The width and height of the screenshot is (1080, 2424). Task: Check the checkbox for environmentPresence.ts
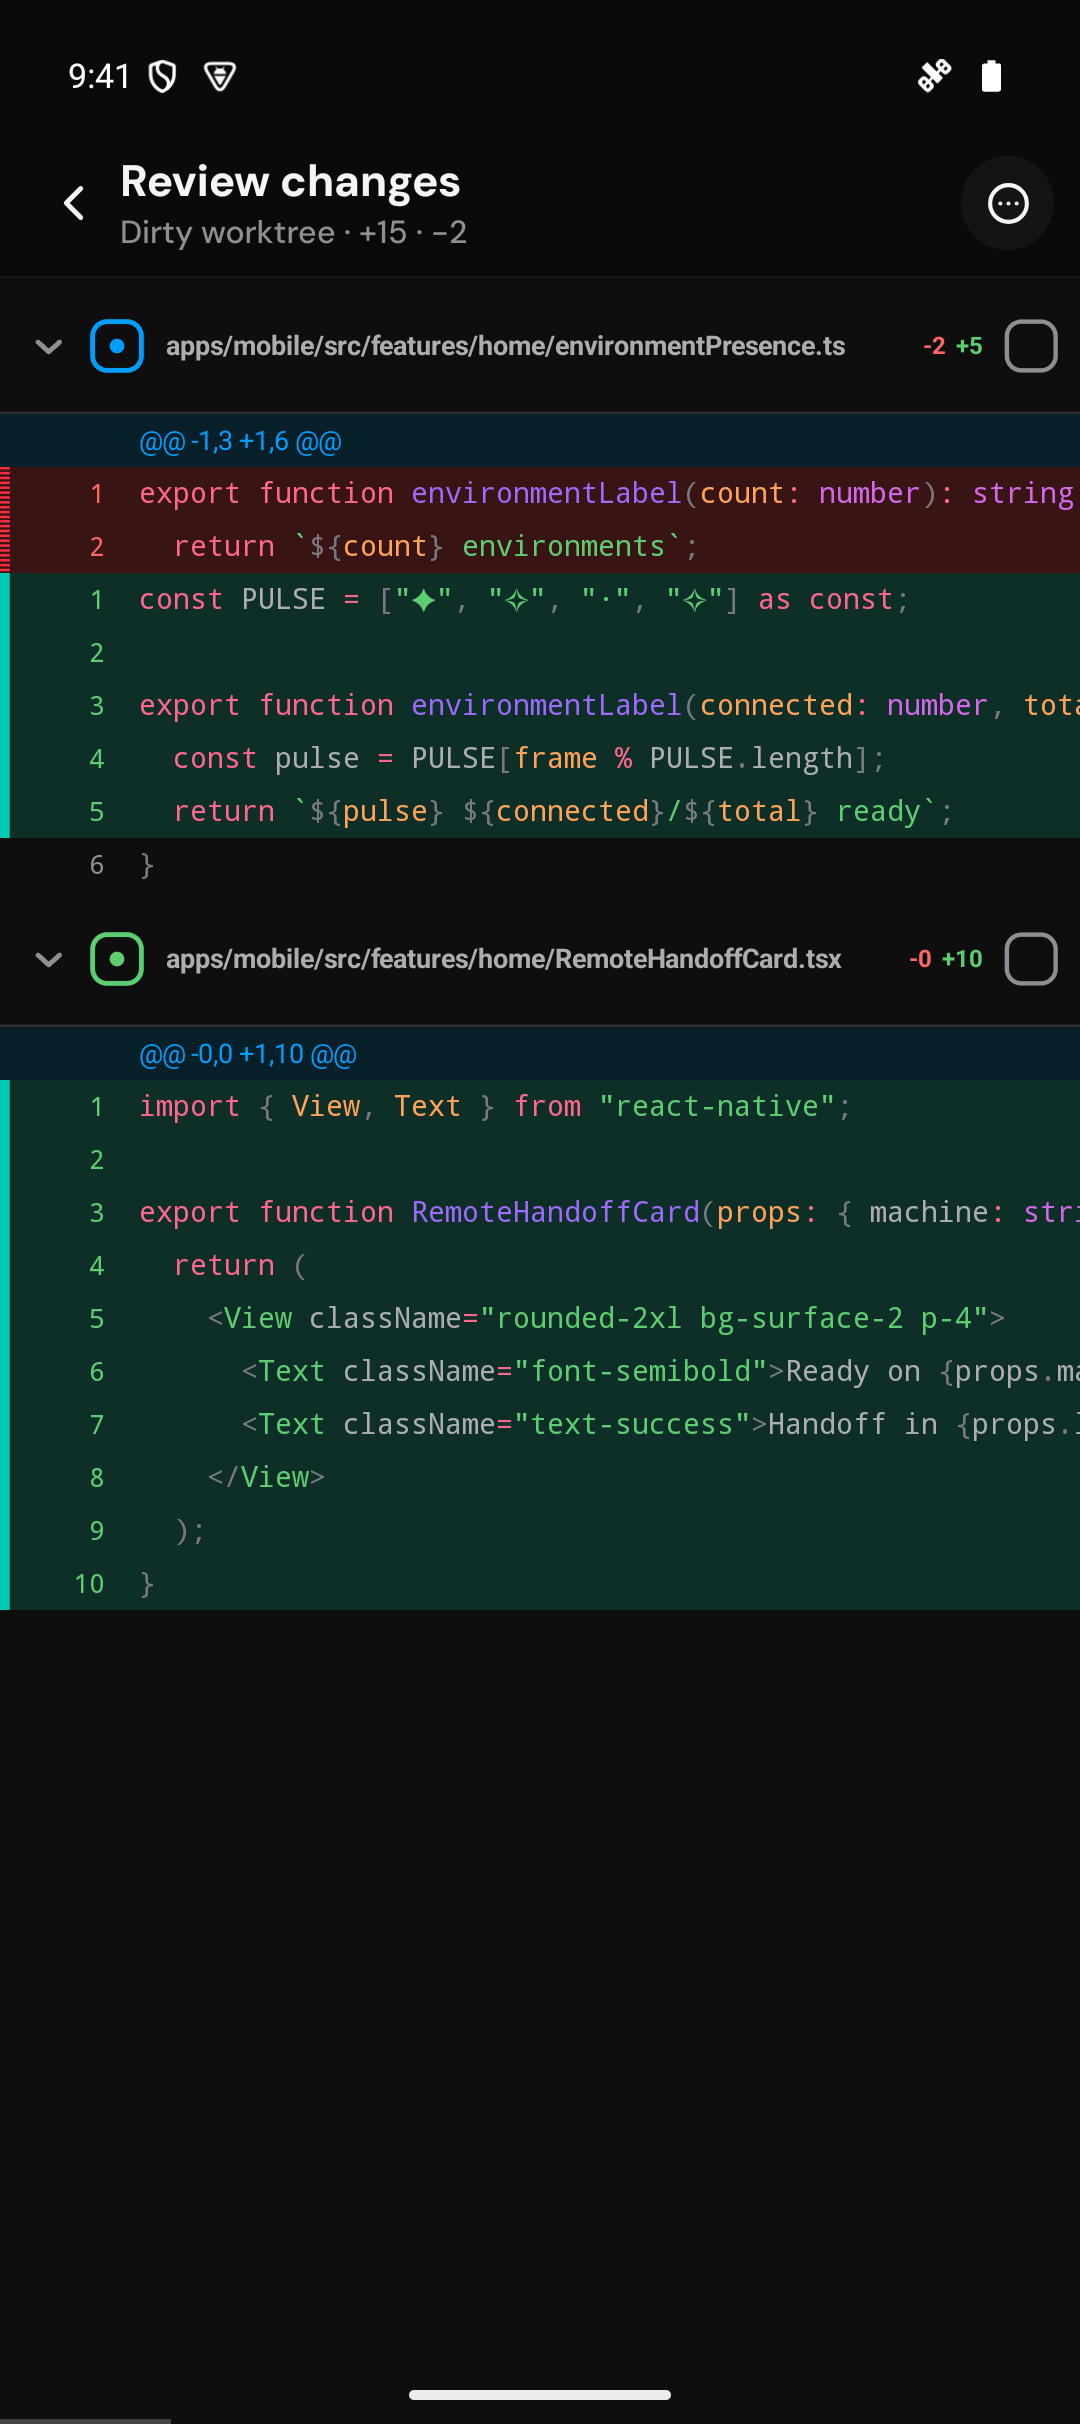click(x=1031, y=346)
